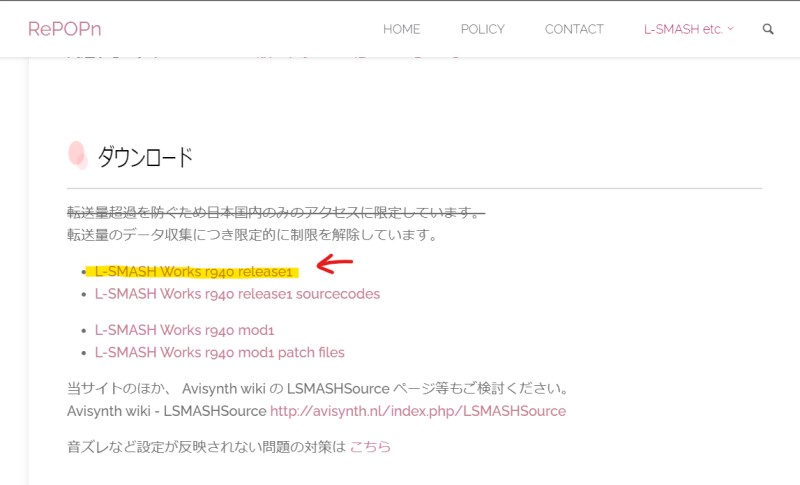Expand the L-SMASH etc. dropdown chevron
This screenshot has height=485, width=800.
tap(730, 29)
